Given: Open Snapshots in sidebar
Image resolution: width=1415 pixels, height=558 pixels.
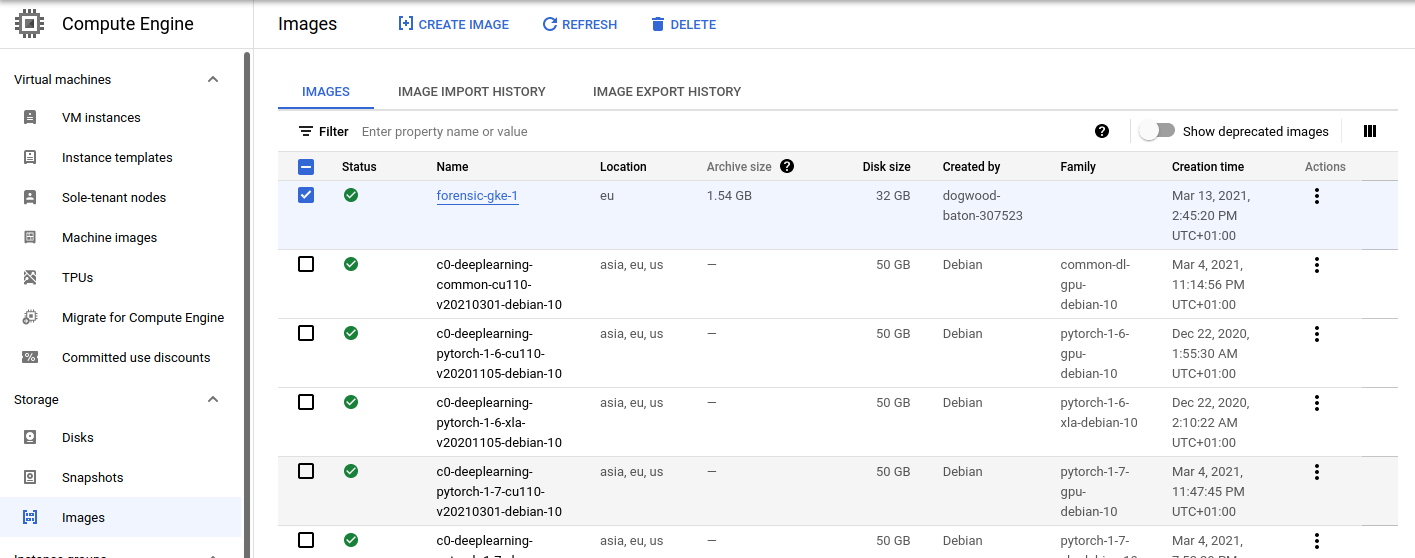Looking at the screenshot, I should coord(93,477).
